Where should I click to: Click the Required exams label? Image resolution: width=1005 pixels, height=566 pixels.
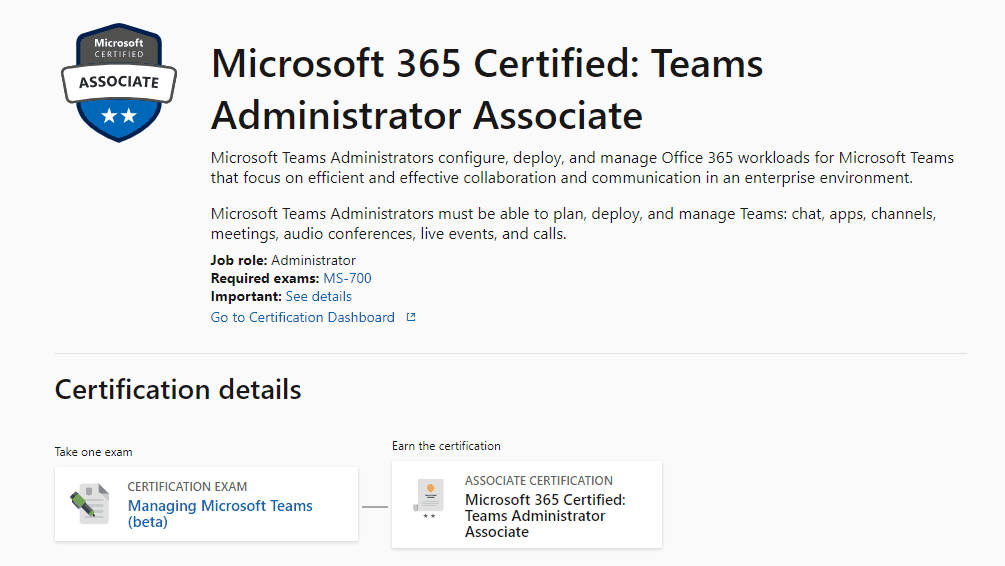[264, 278]
